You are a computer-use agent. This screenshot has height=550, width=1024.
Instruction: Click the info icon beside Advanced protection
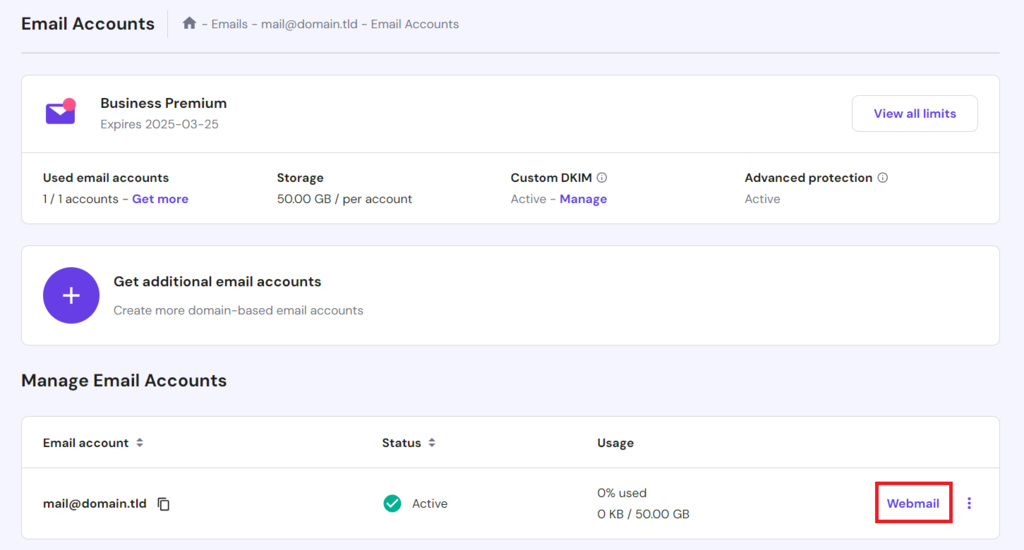coord(883,178)
